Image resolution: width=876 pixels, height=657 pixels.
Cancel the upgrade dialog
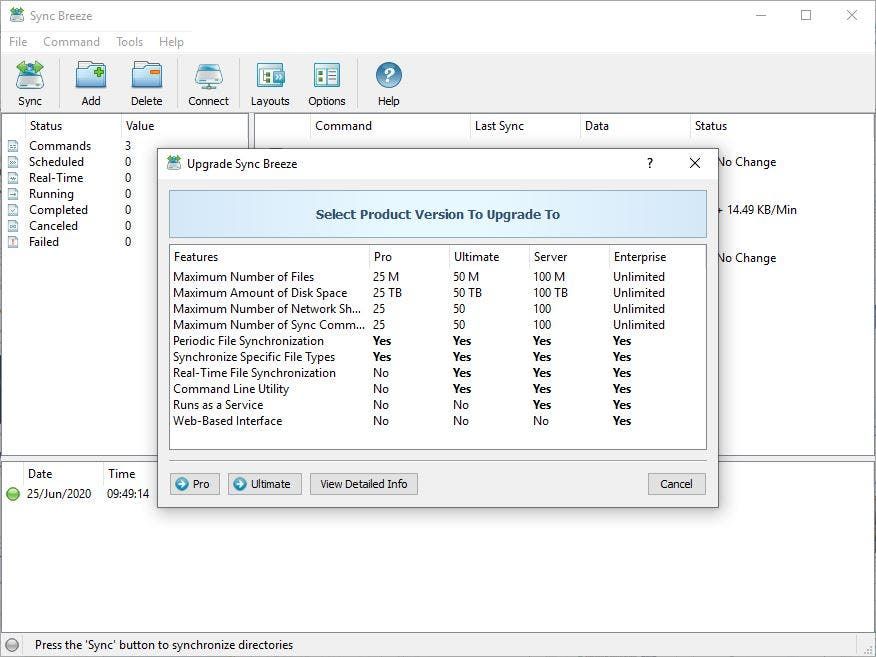677,484
